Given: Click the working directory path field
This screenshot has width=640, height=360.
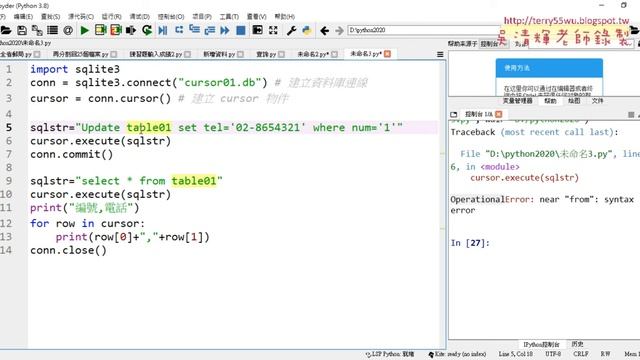Looking at the screenshot, I should click(423, 30).
